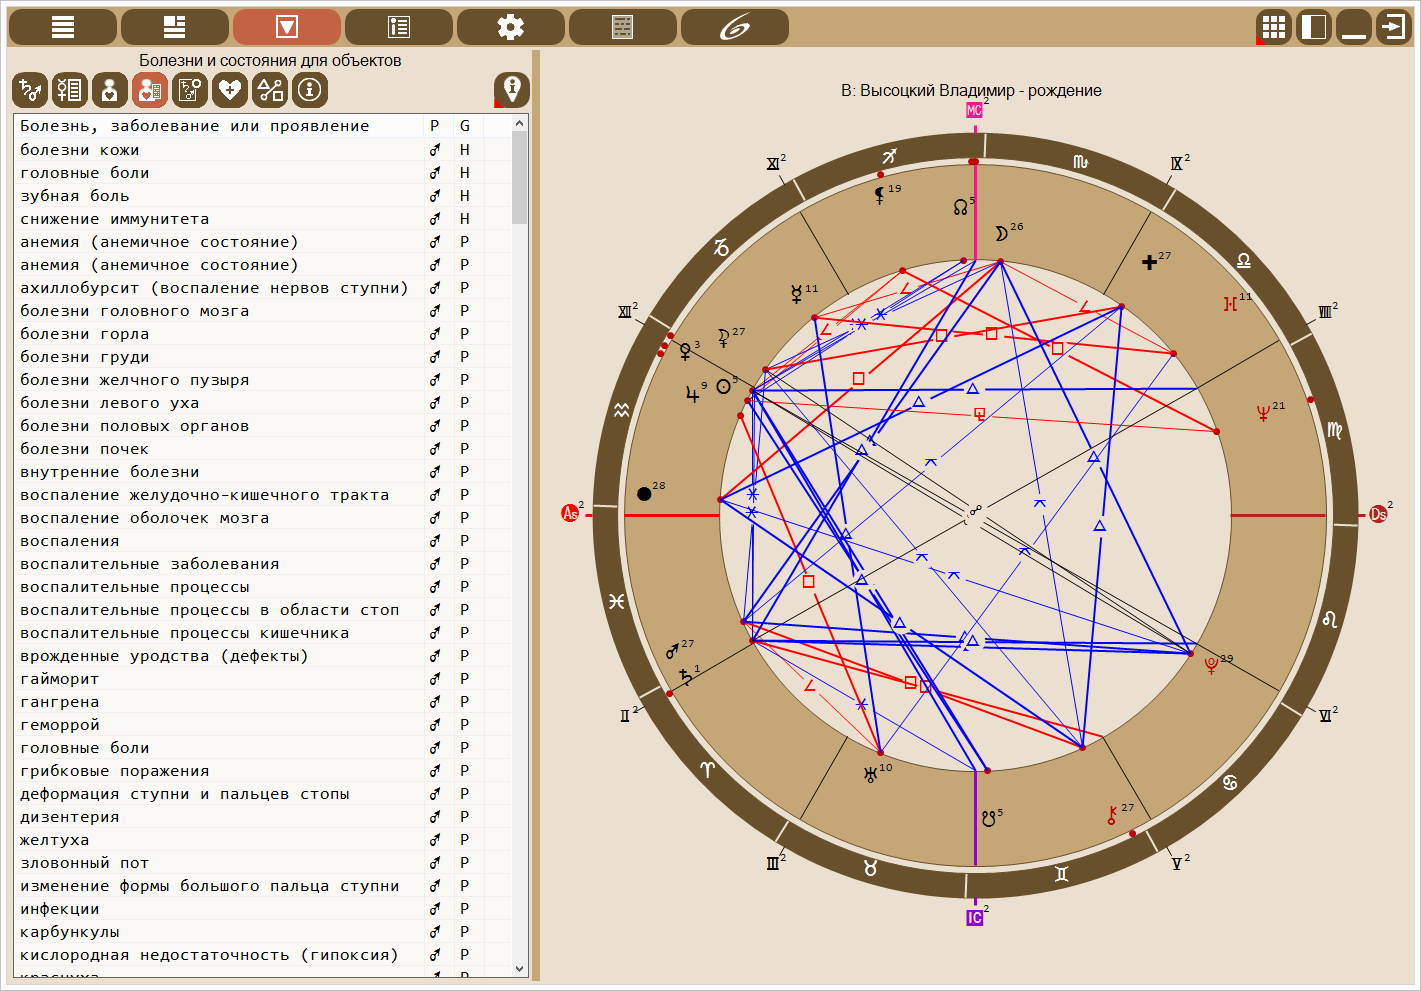Click the exit arrow icon at top right
The width and height of the screenshot is (1421, 991).
[1392, 27]
